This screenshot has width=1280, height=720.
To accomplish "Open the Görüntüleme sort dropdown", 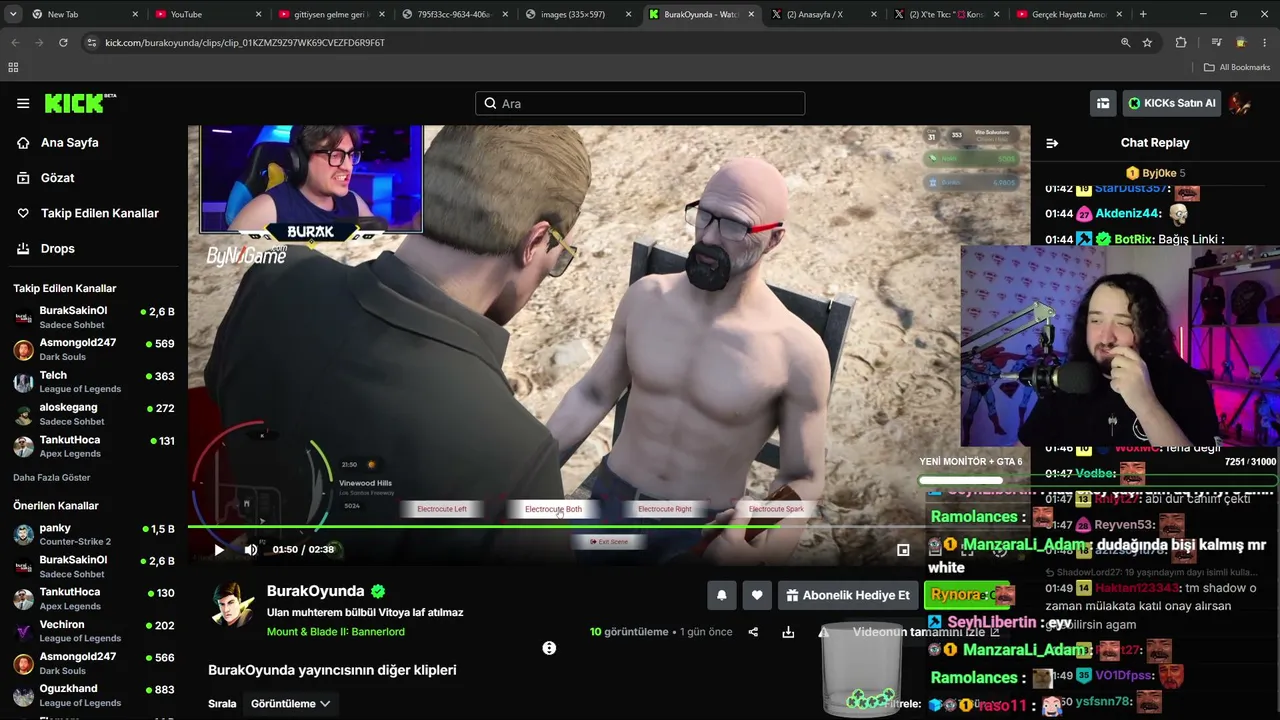I will tap(291, 703).
